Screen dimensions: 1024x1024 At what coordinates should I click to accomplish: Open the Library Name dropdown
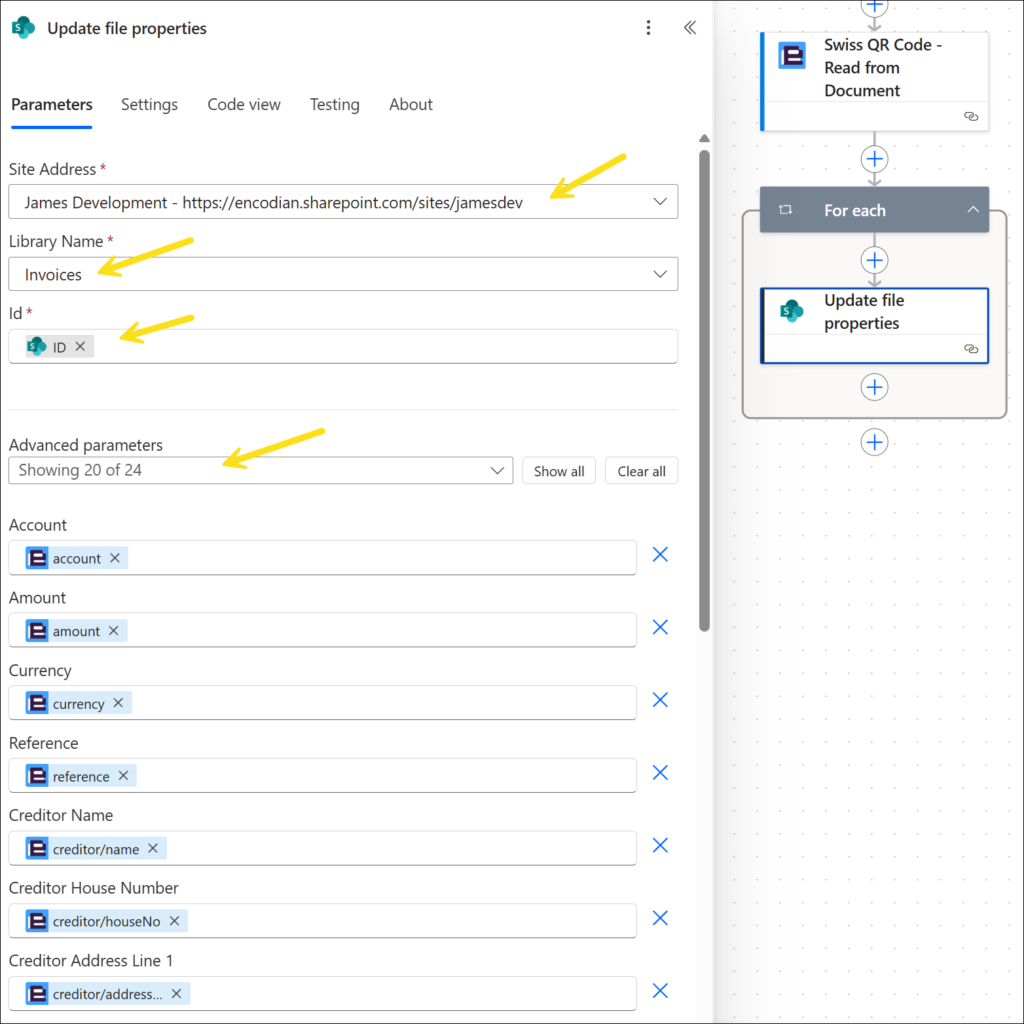click(659, 274)
